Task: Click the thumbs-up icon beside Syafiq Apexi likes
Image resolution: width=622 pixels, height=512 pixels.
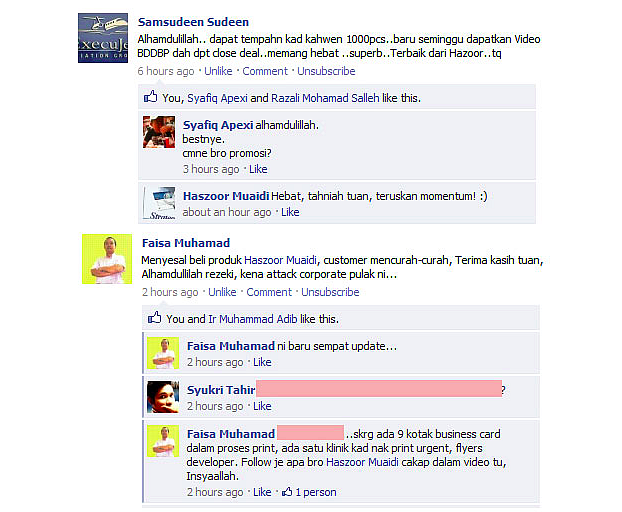Action: [150, 96]
